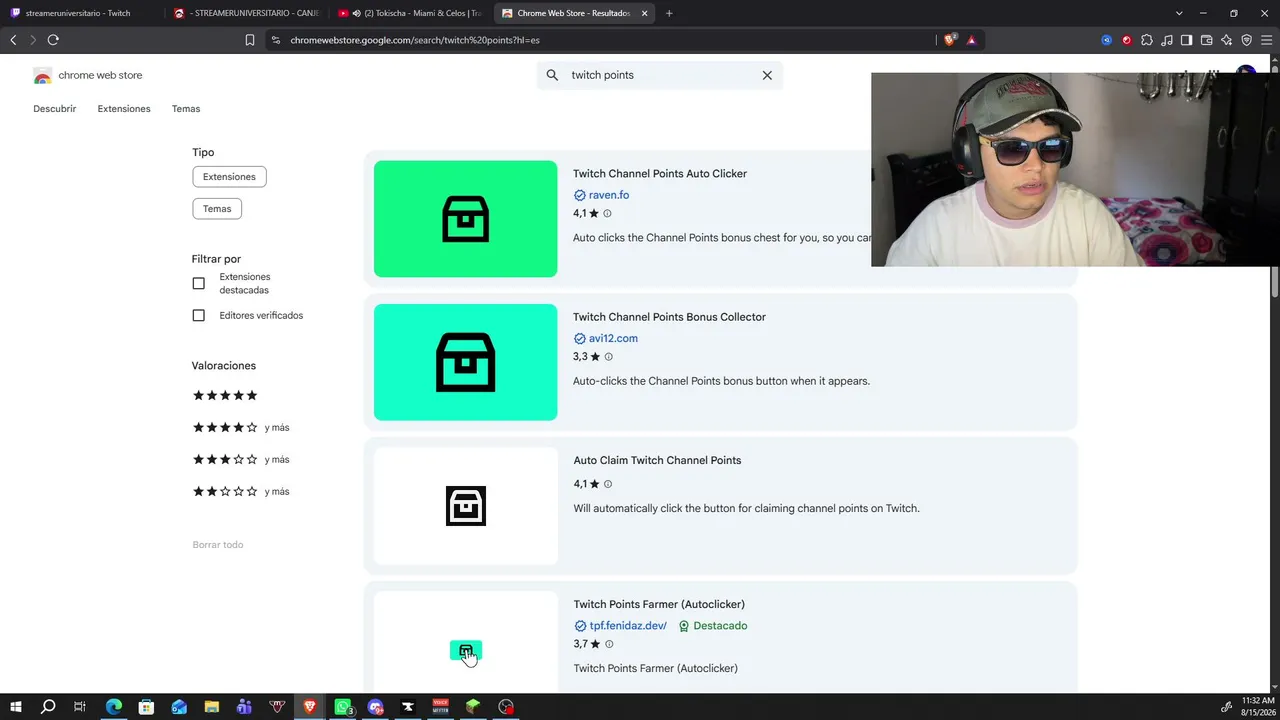Screen dimensions: 1280x720
Task: Open the Voicemeeter taskbar icon
Action: 440,707
